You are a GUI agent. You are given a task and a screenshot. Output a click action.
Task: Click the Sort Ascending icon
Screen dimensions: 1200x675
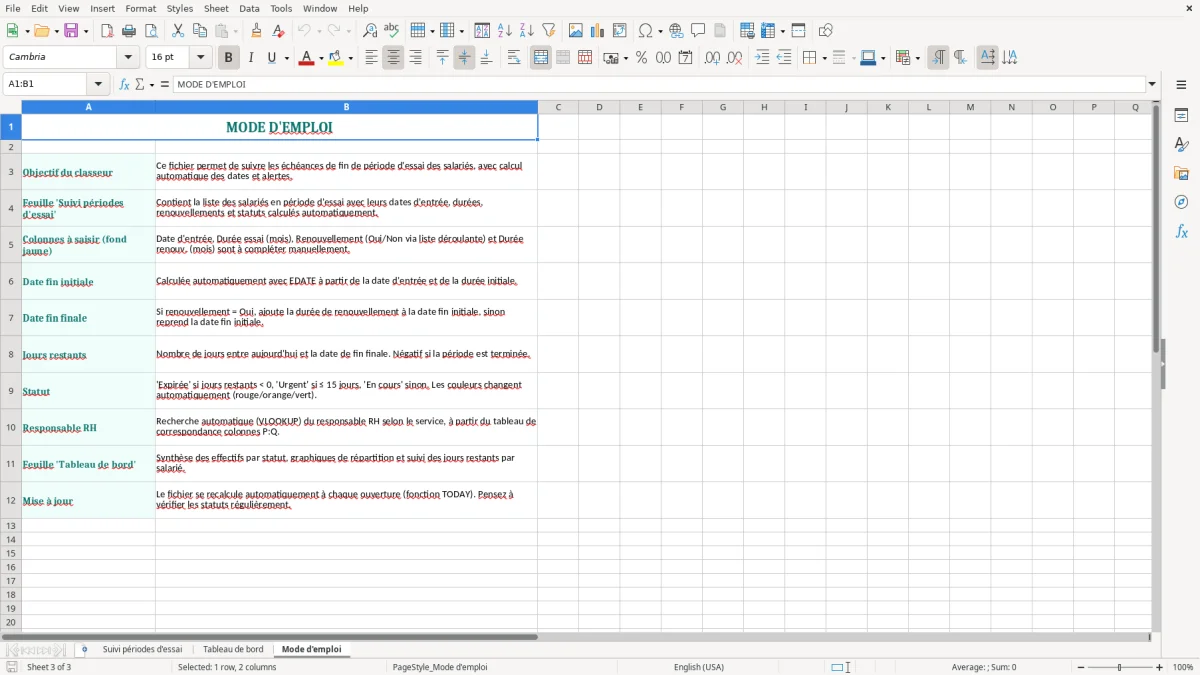pos(505,31)
